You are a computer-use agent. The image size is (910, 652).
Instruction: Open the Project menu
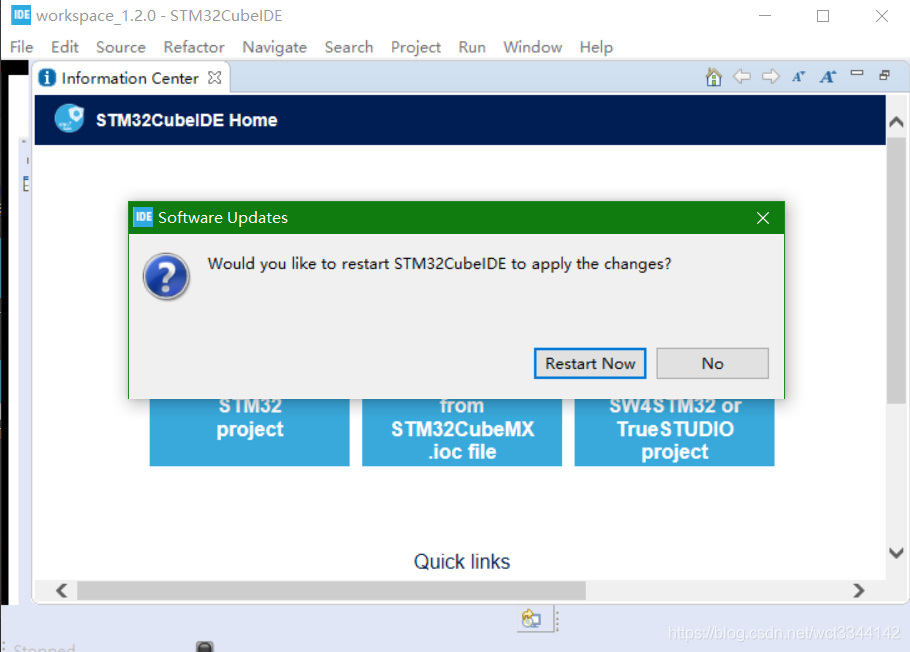click(416, 47)
